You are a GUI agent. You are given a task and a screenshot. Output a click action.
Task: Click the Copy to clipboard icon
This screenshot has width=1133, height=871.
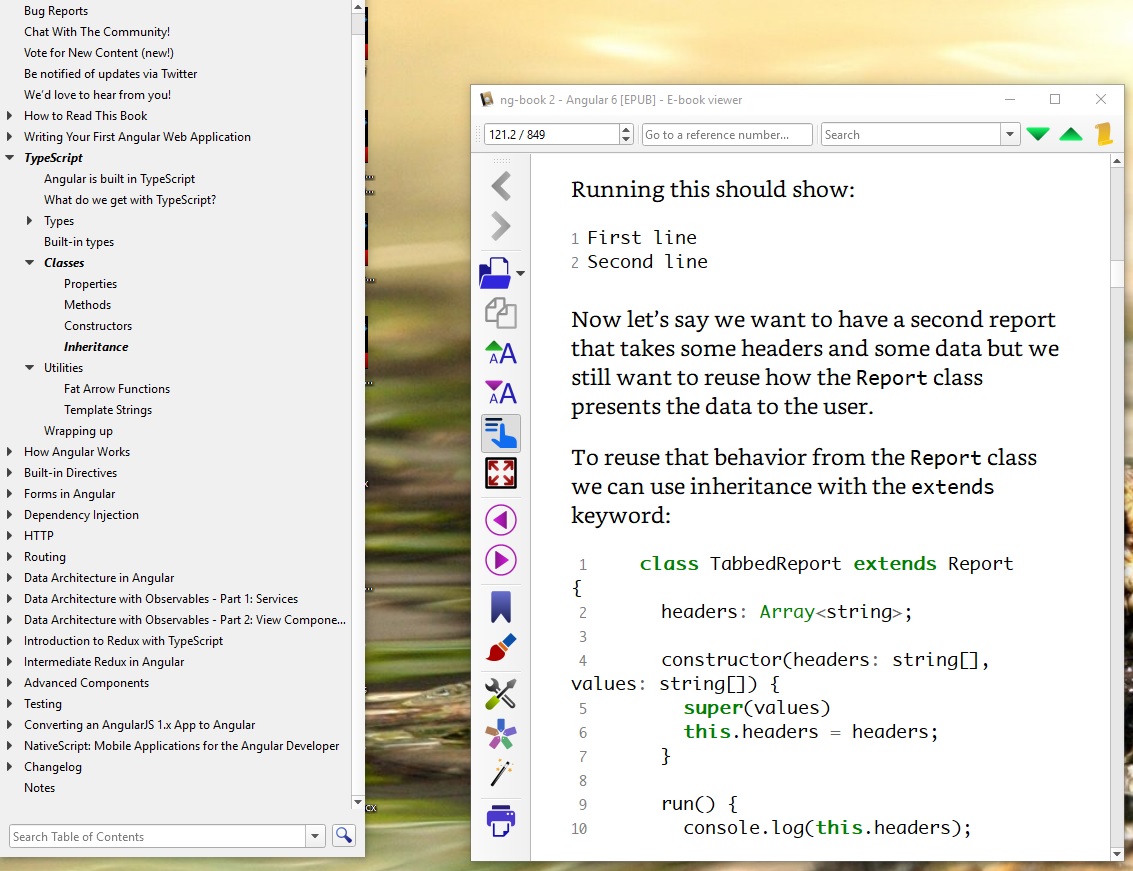click(501, 313)
